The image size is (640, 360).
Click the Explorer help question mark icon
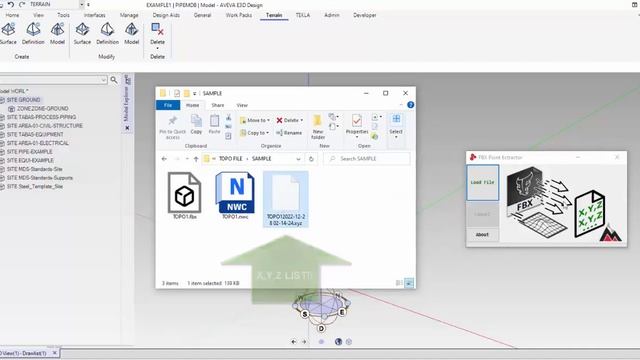(411, 105)
